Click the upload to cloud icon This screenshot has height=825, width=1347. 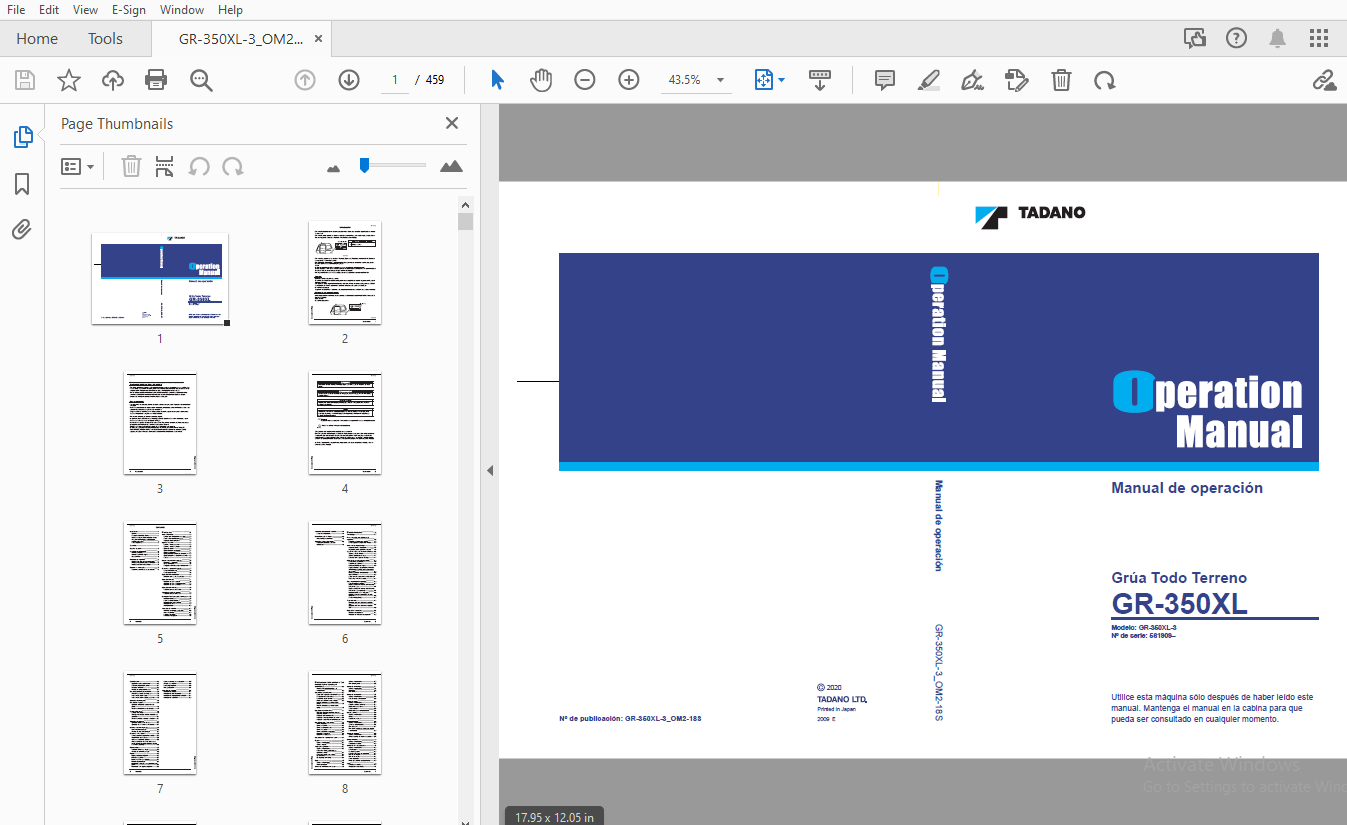113,80
